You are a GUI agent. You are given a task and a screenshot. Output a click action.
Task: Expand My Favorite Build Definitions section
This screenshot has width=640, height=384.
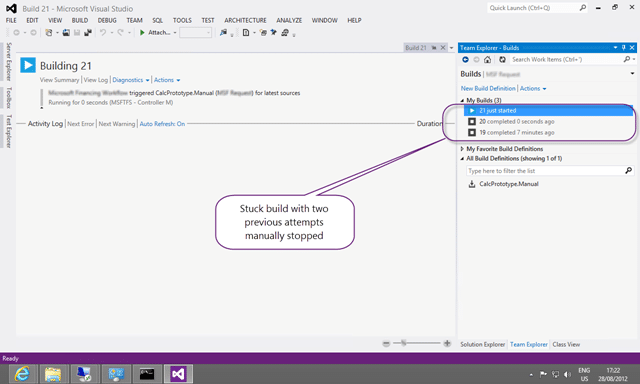tap(462, 149)
